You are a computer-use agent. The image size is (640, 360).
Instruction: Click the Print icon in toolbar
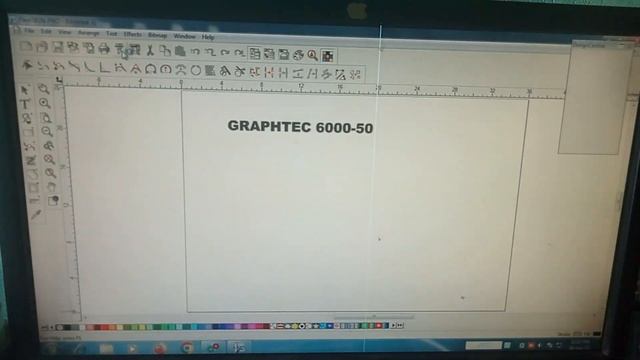(x=104, y=49)
